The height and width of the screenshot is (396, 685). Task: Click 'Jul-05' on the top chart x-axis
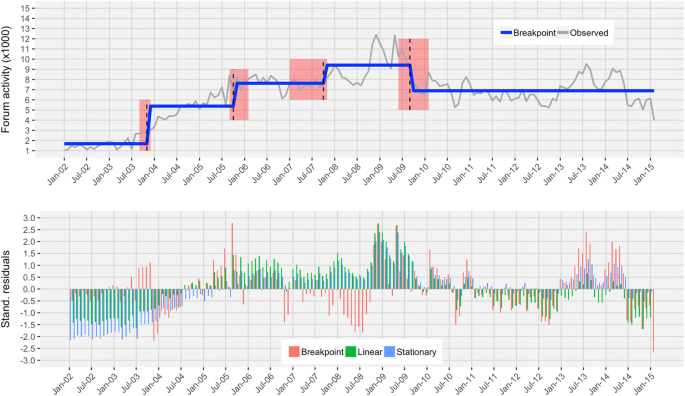point(216,174)
